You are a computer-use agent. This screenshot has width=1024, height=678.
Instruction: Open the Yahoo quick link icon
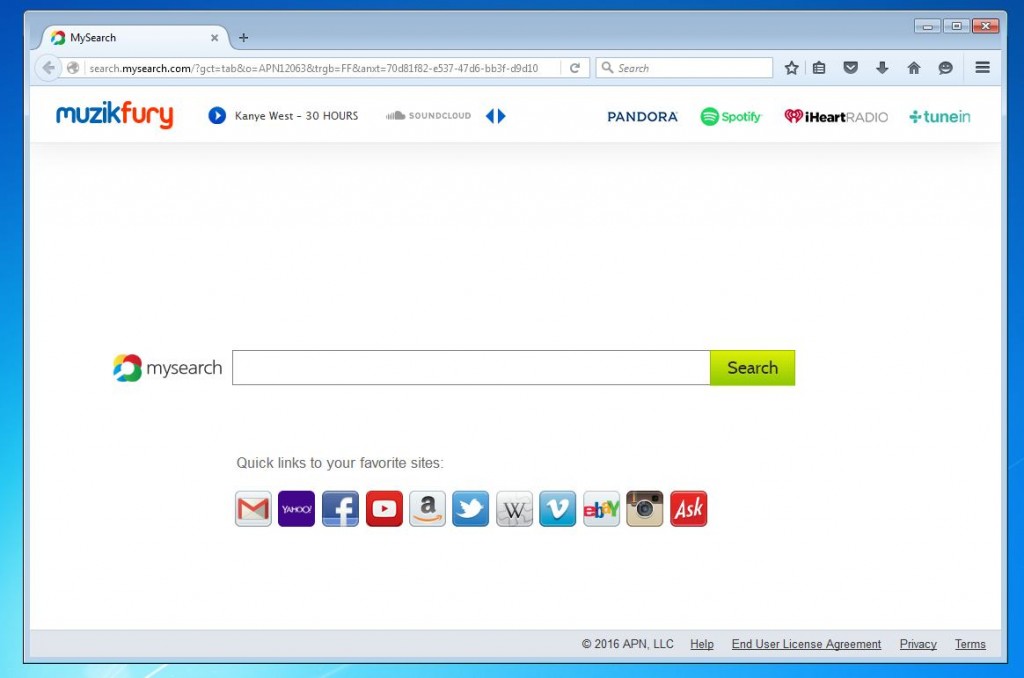click(x=296, y=508)
